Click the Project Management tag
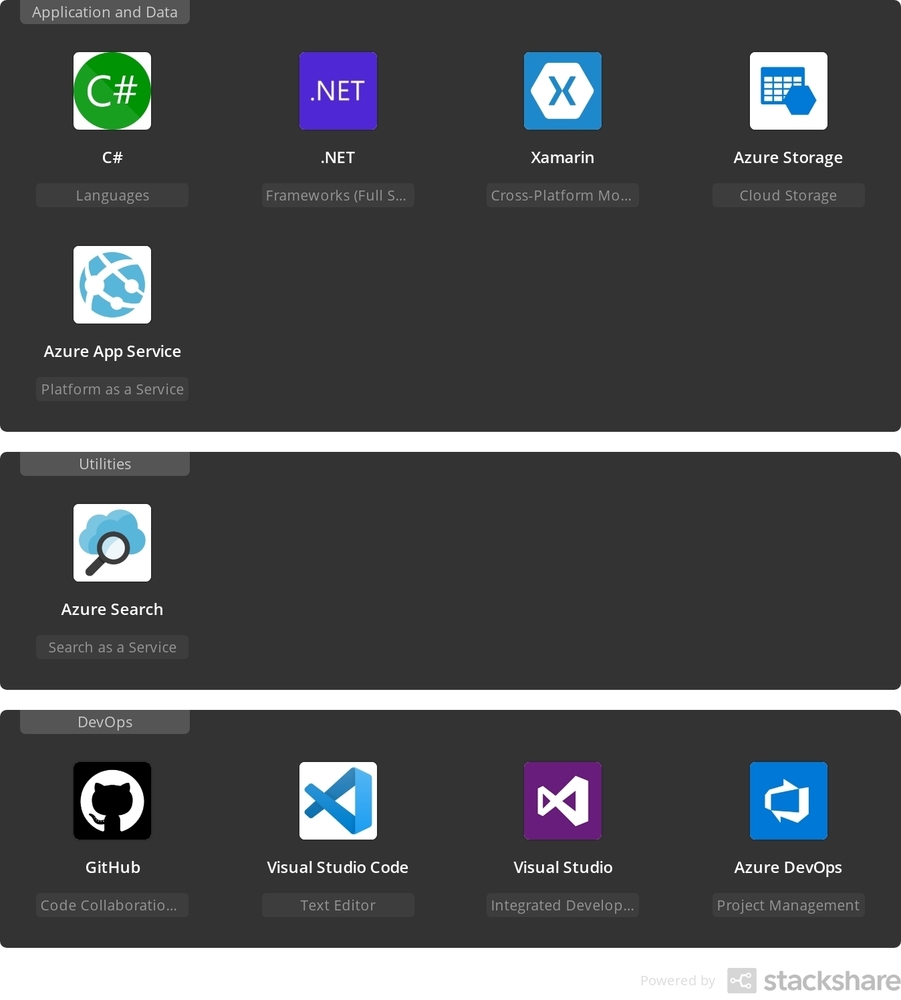 point(788,905)
